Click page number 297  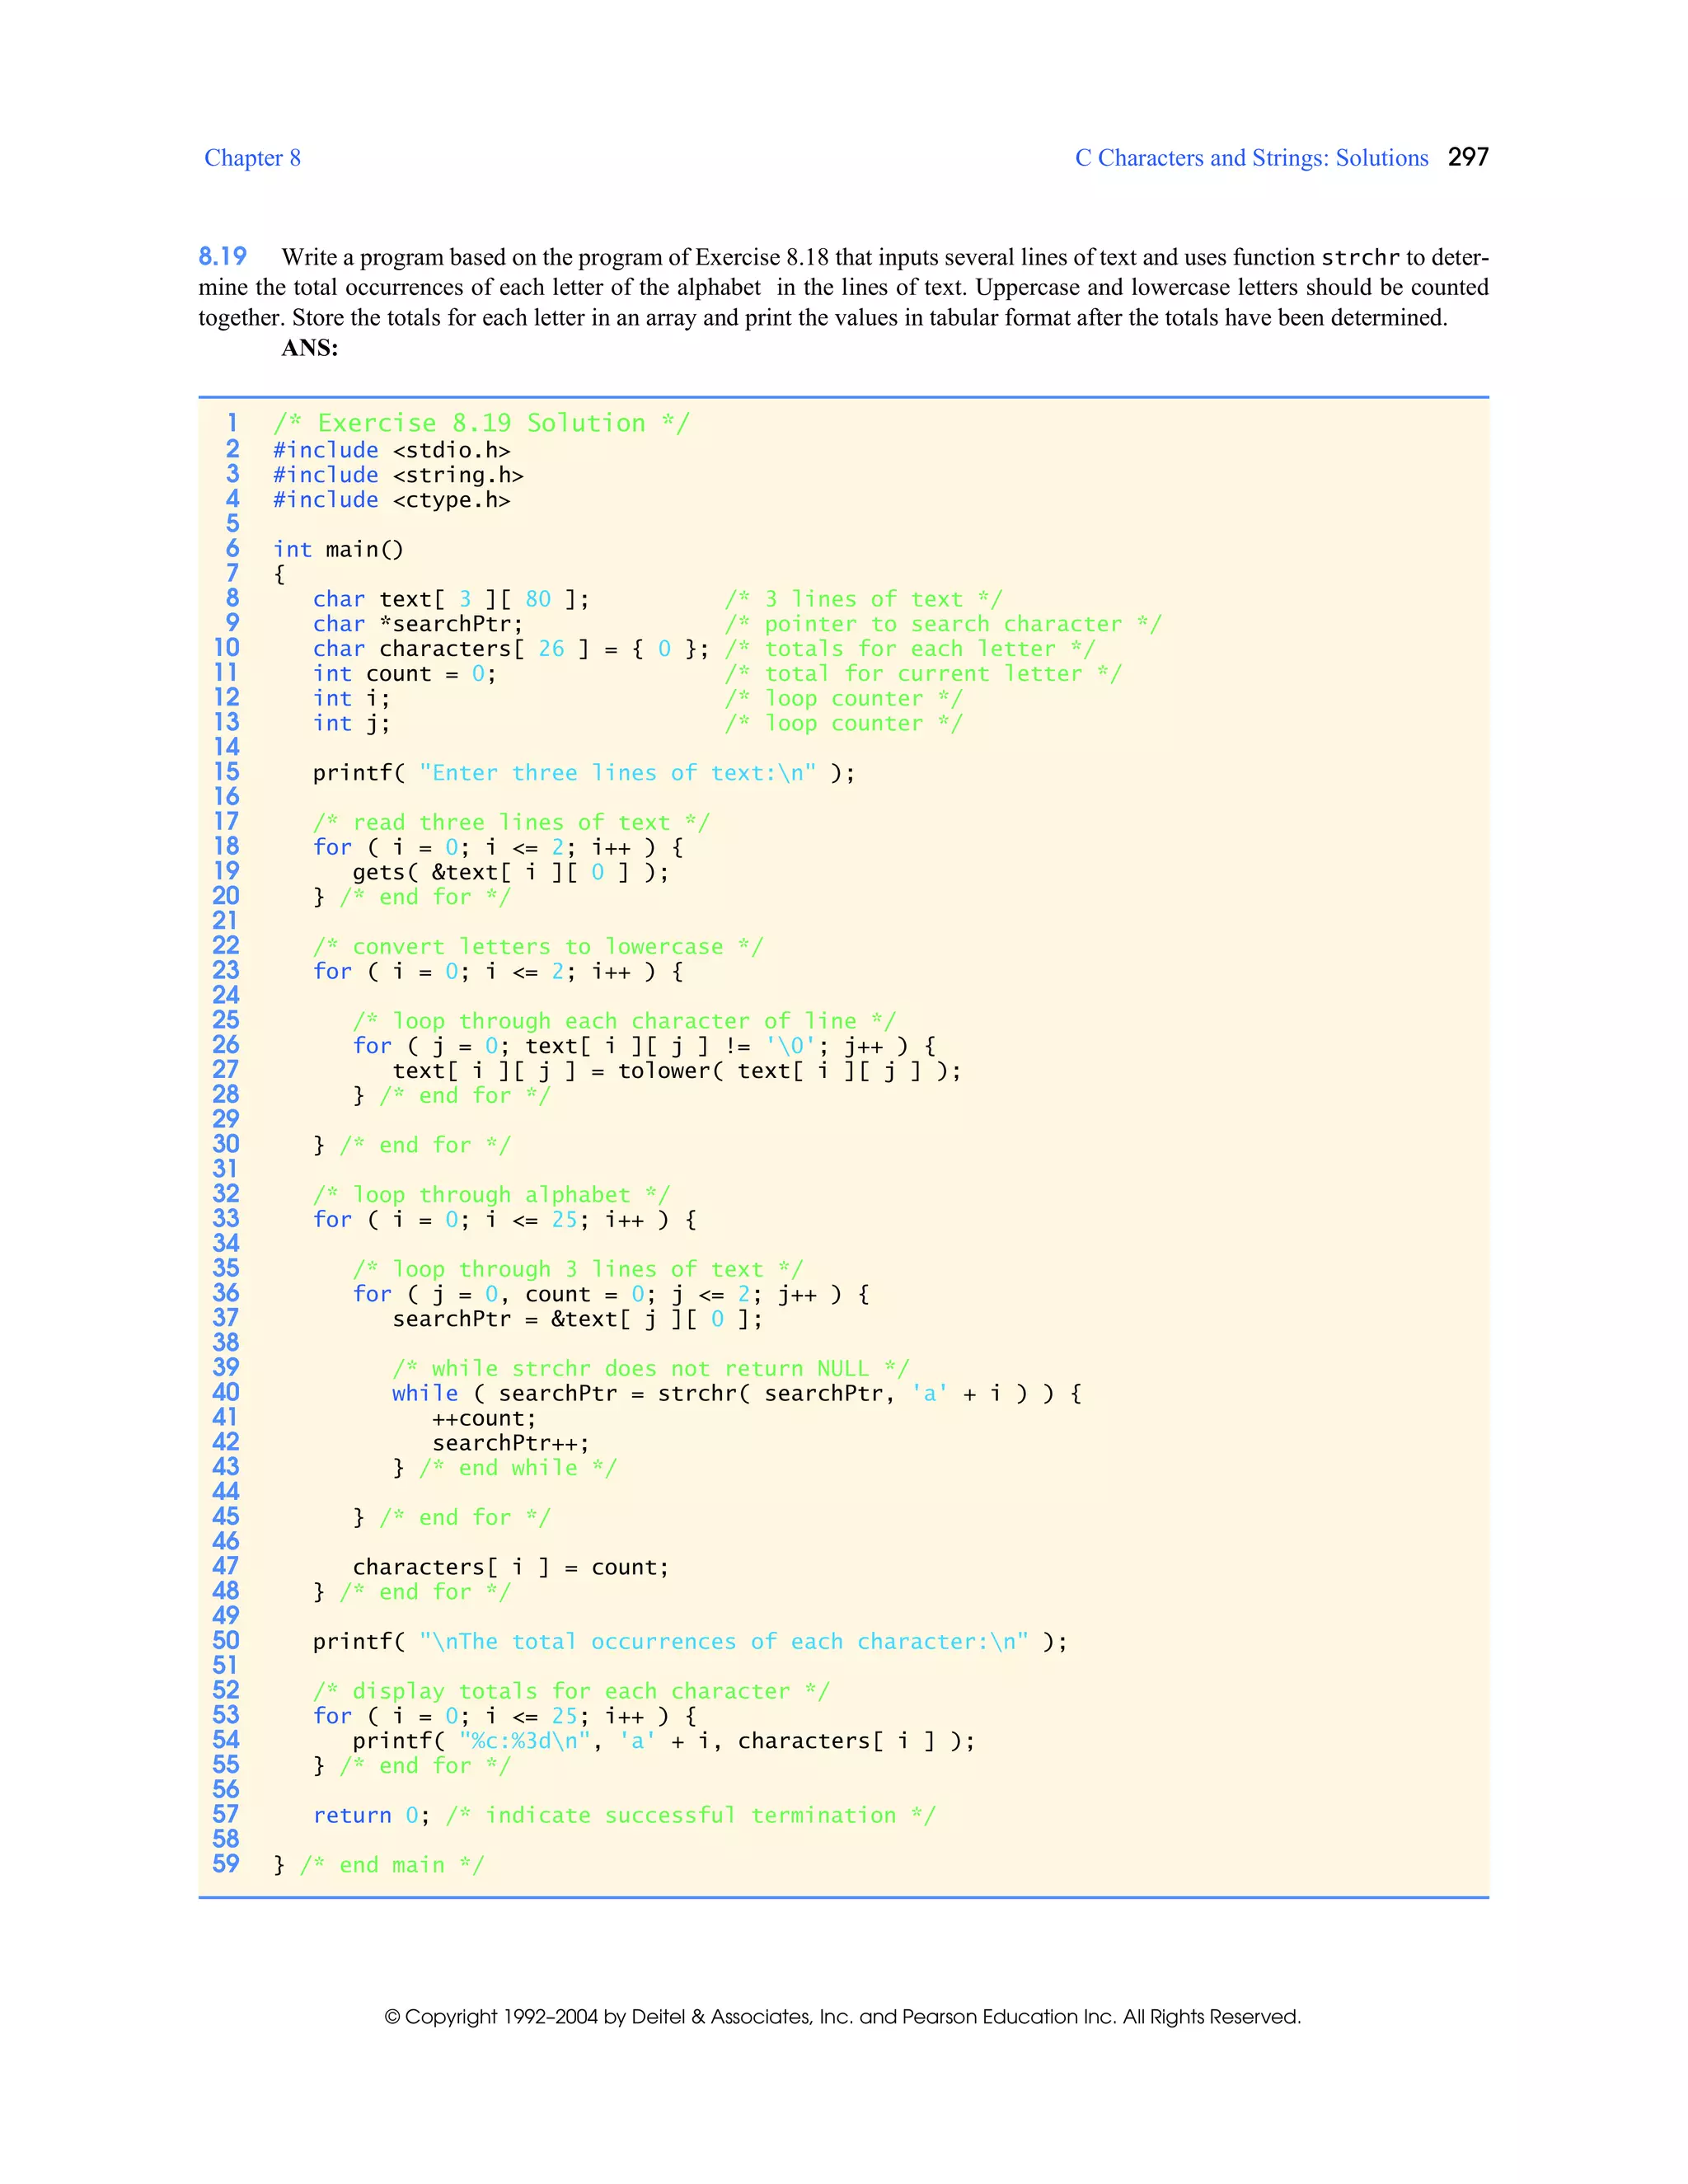pyautogui.click(x=1467, y=157)
